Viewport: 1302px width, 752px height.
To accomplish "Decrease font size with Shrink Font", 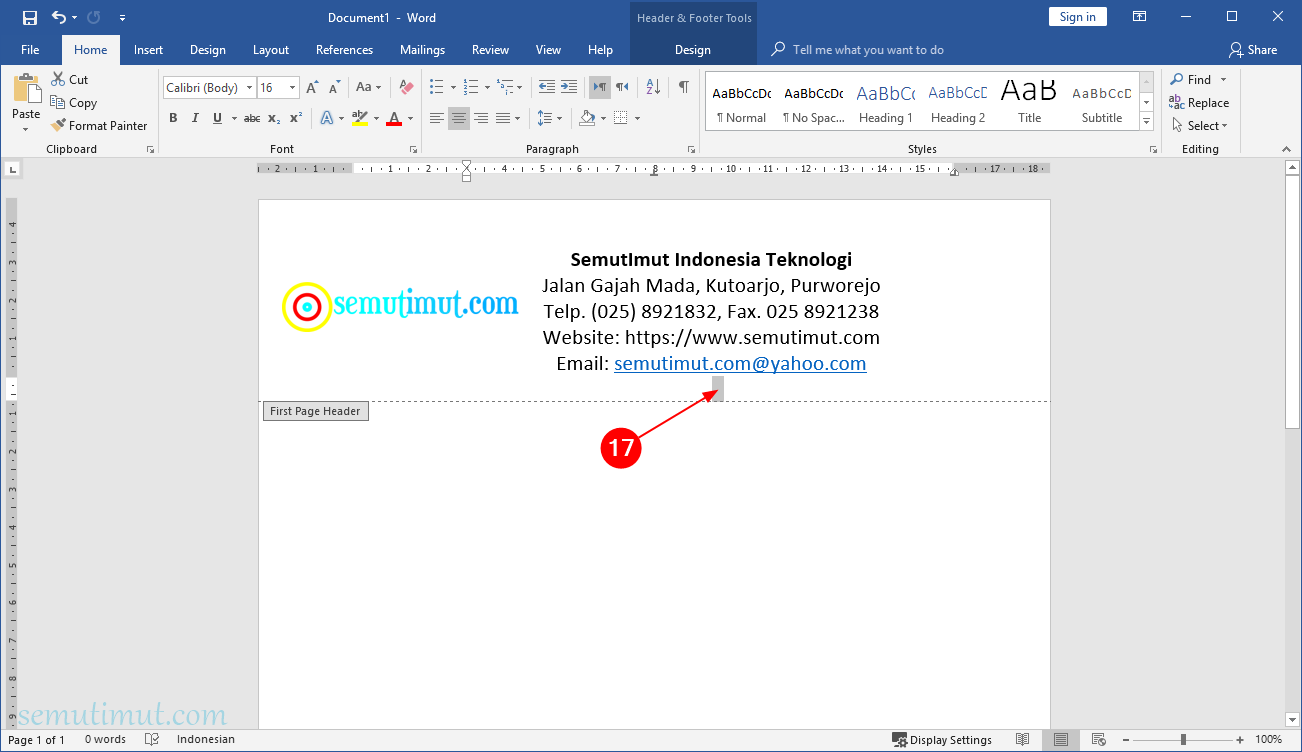I will coord(334,88).
